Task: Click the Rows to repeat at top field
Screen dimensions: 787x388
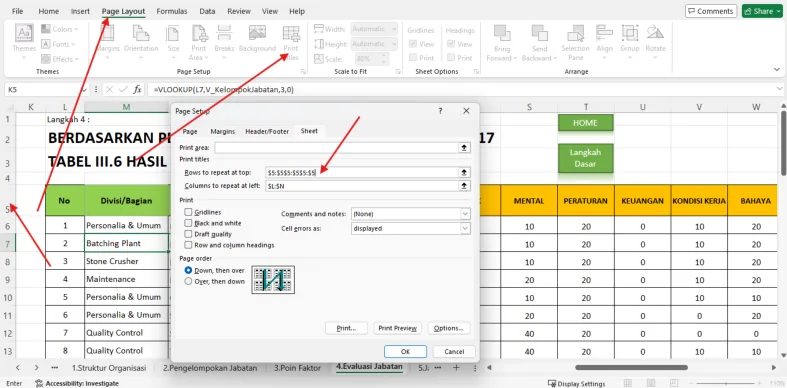Action: pyautogui.click(x=361, y=173)
